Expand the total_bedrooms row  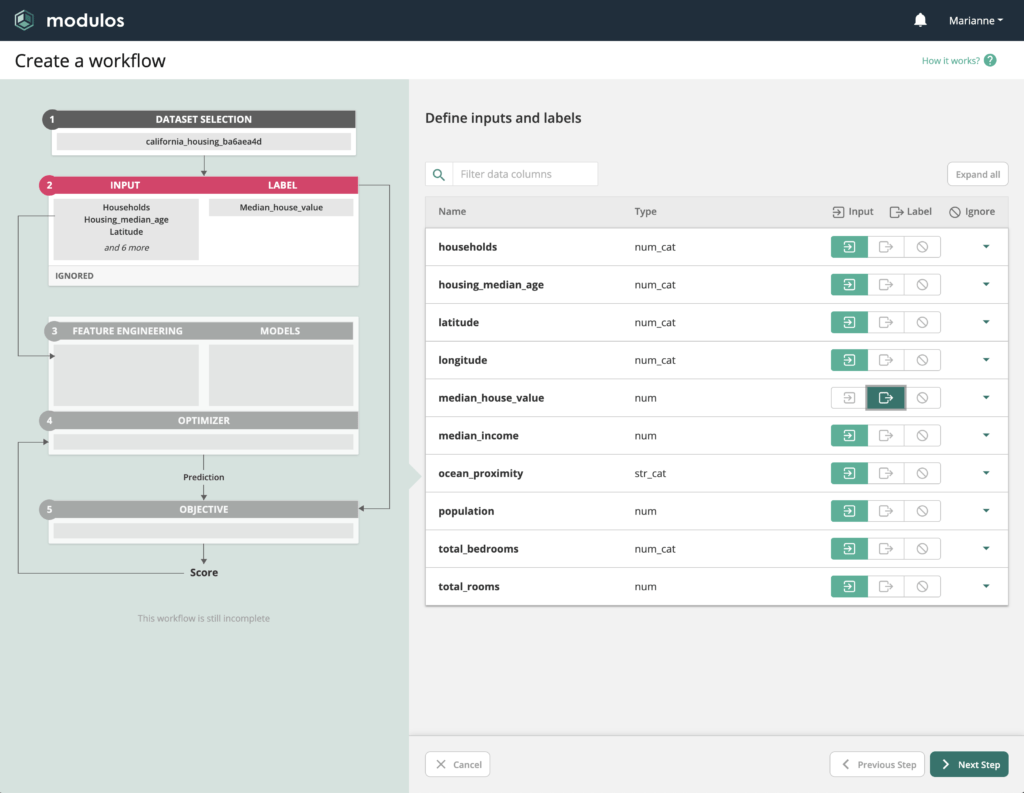[986, 549]
